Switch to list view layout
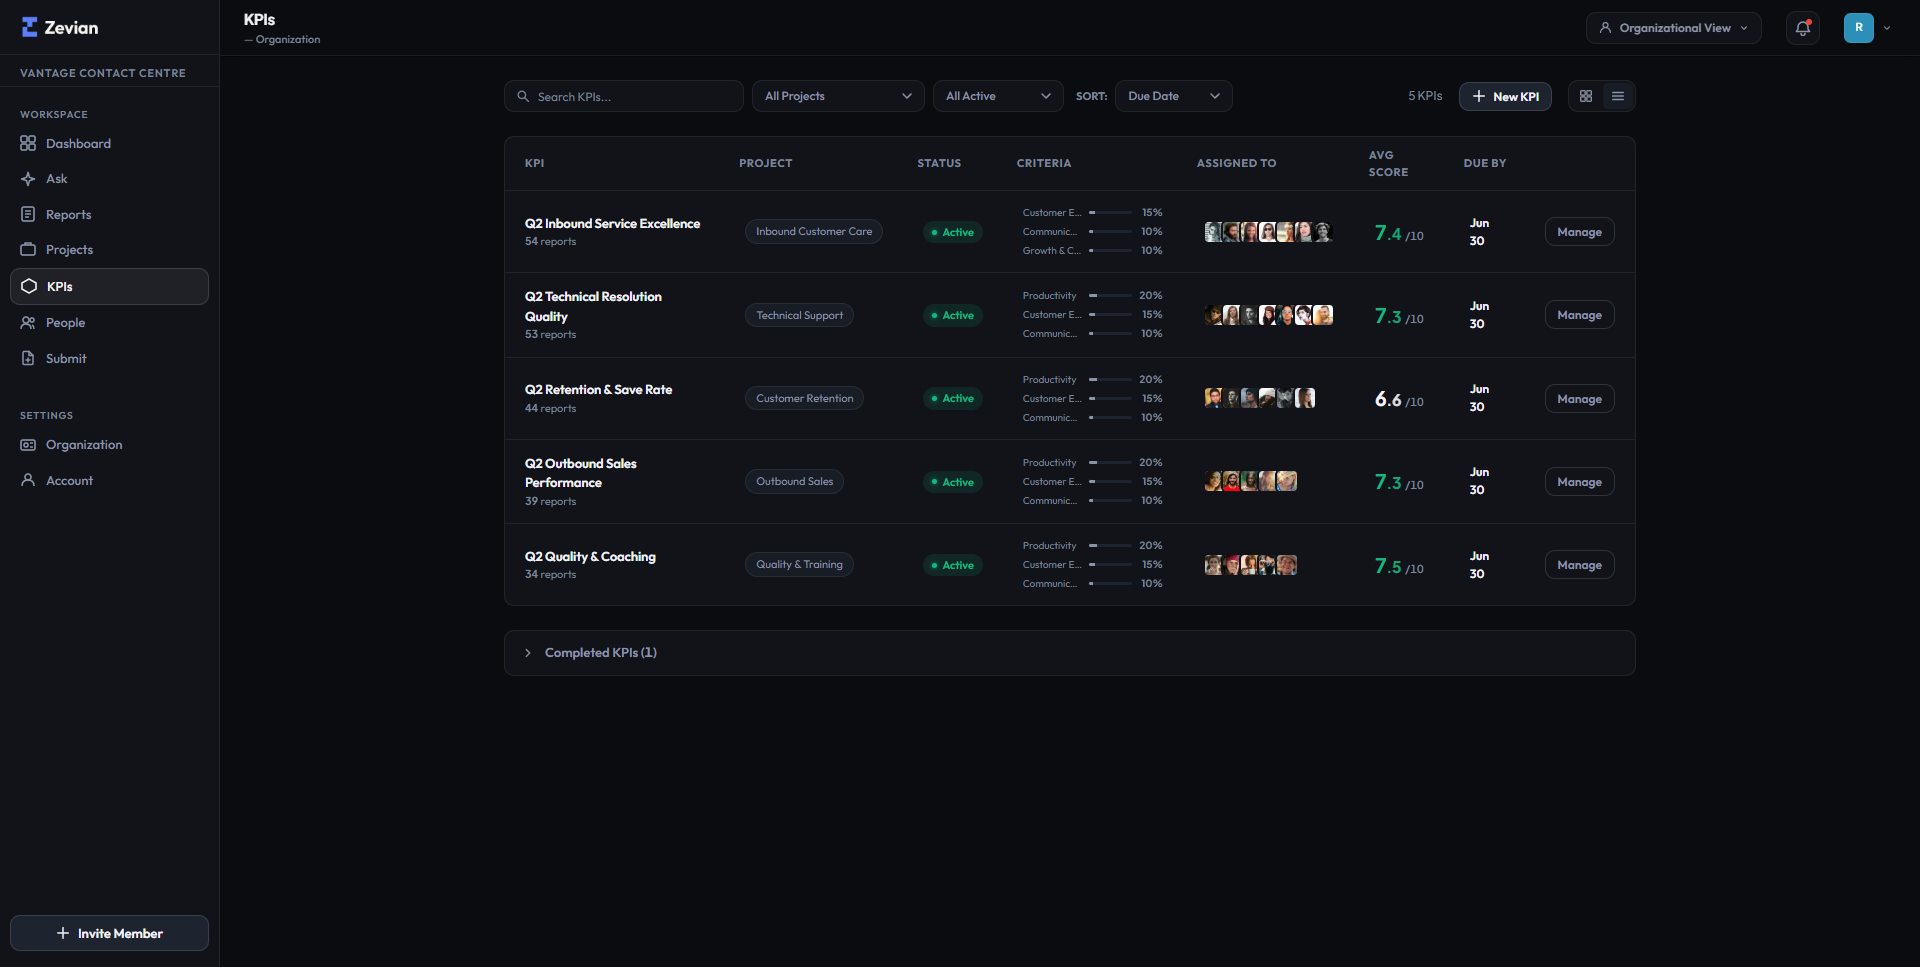 (1618, 96)
